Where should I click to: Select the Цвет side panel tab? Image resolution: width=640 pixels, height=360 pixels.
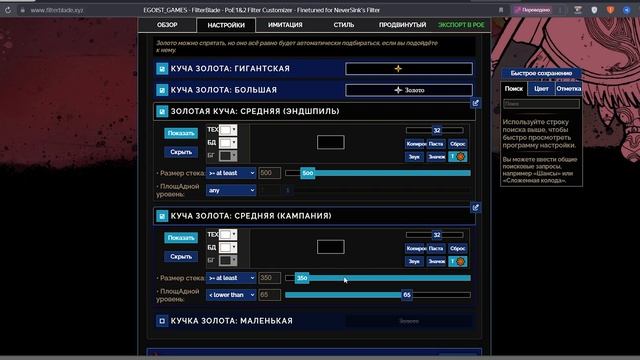tap(541, 89)
